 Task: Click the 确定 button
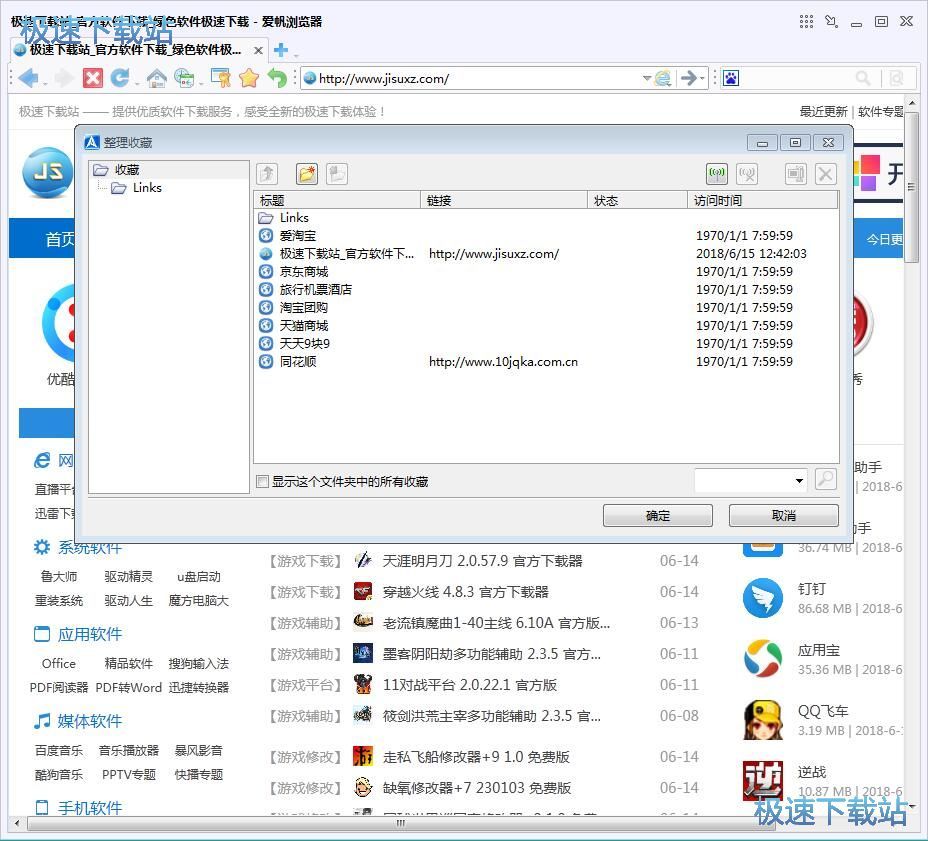(658, 515)
